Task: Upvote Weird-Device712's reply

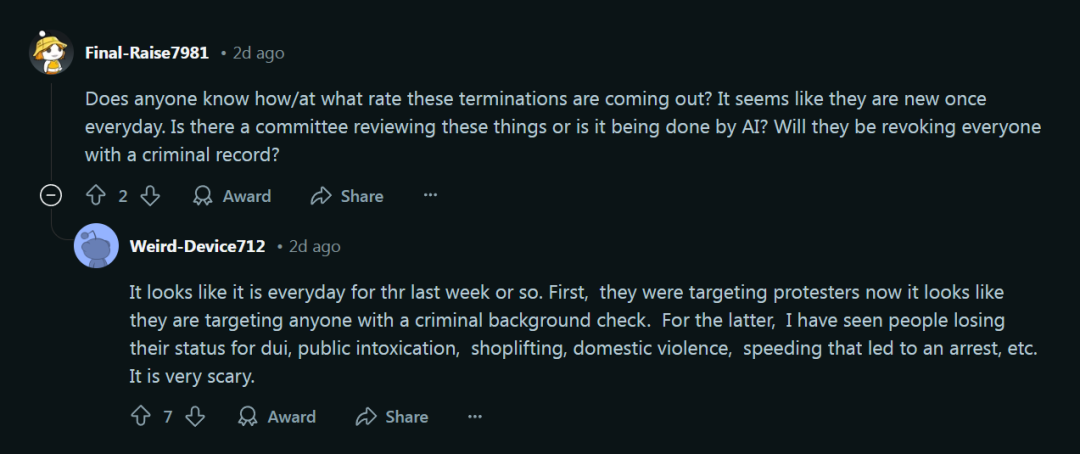Action: (141, 416)
